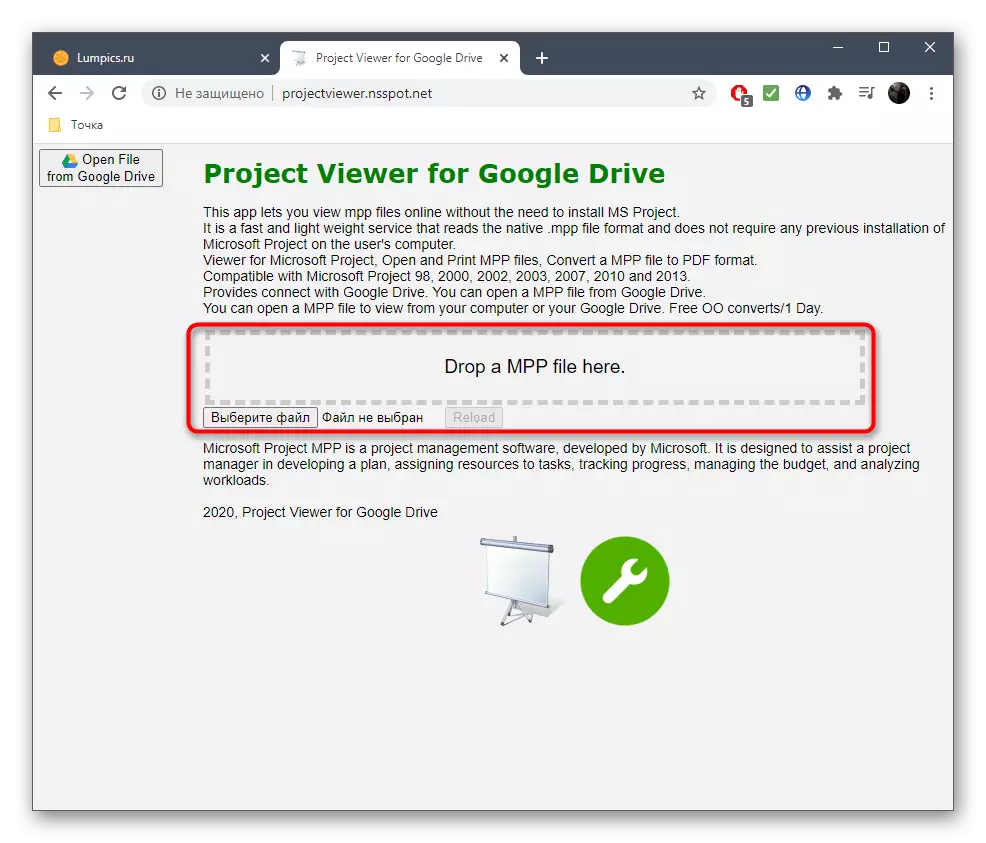Click the 2020, Project Viewer for Google Drive footer
986x843 pixels.
point(320,512)
